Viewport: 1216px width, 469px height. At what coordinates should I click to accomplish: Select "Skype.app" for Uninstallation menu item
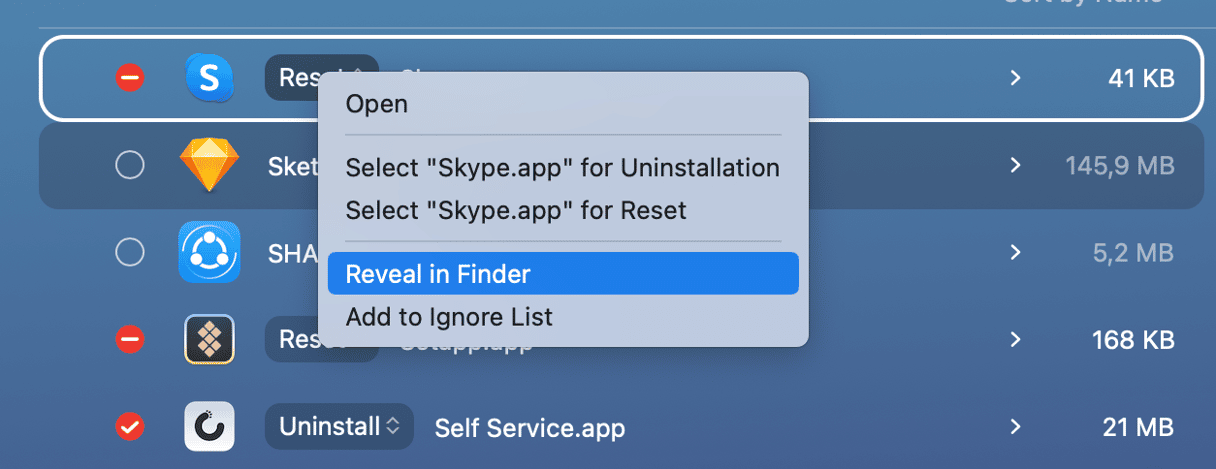click(562, 168)
